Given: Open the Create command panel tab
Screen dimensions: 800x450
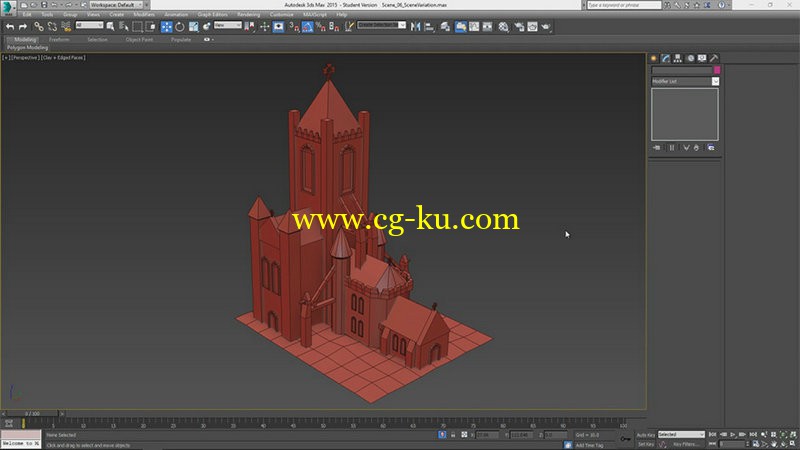Looking at the screenshot, I should (x=654, y=58).
